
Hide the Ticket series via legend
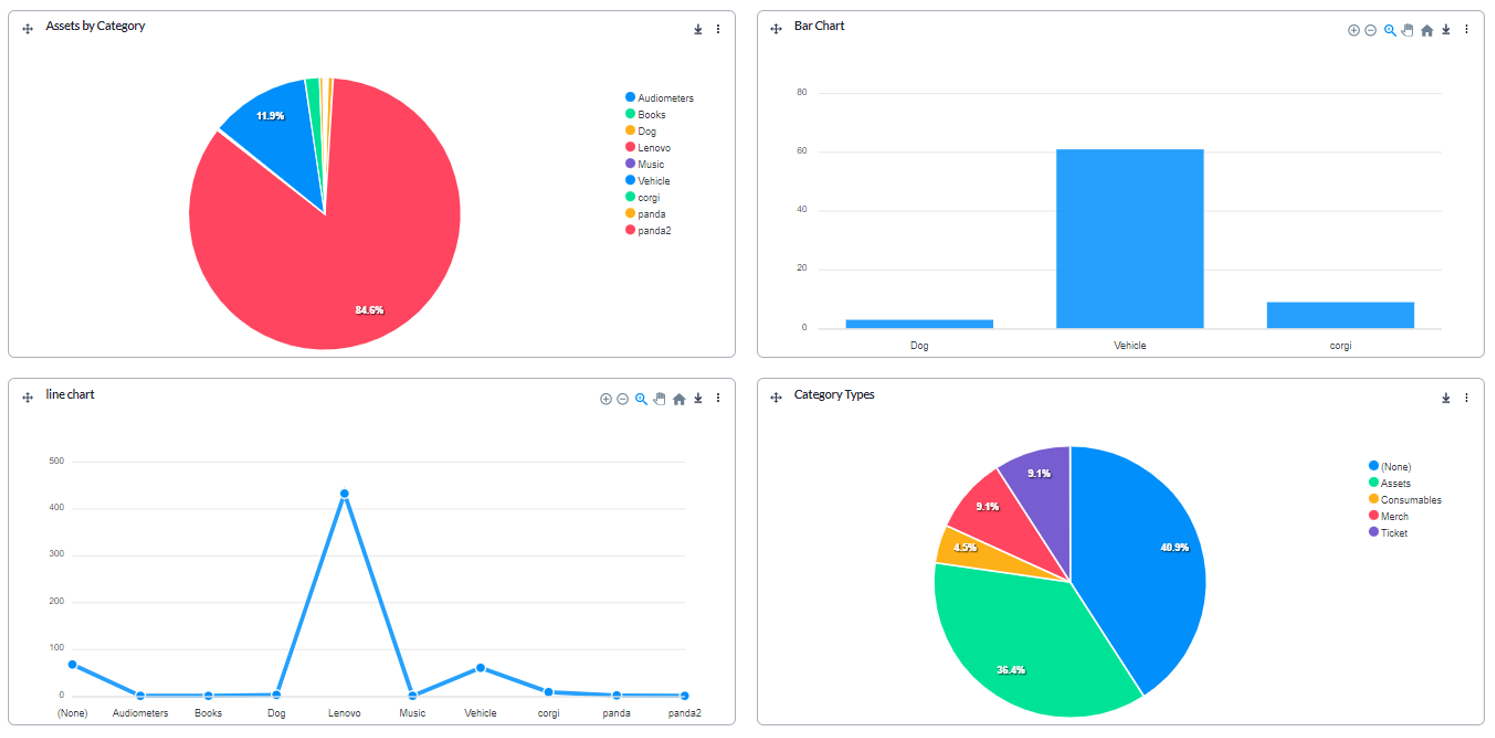(x=1393, y=533)
